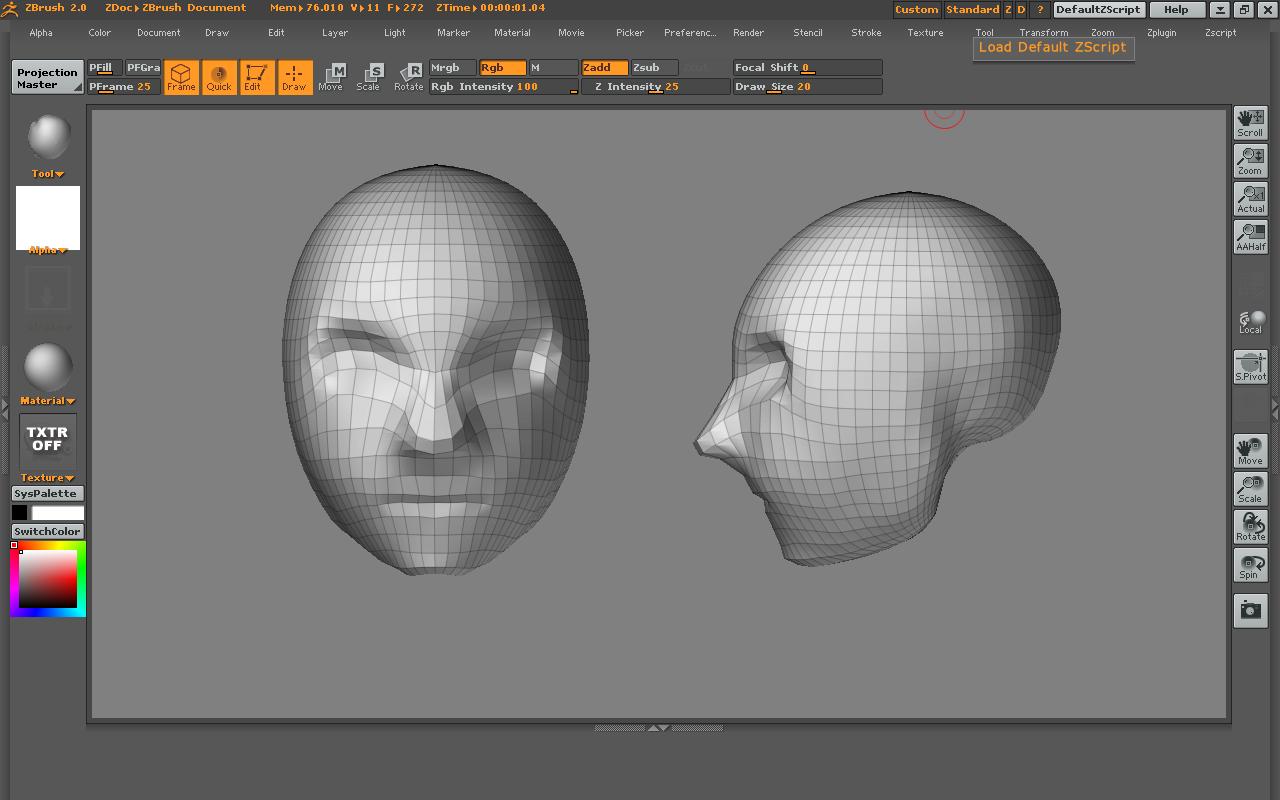
Task: Click the AAHalf view icon
Action: (1249, 237)
